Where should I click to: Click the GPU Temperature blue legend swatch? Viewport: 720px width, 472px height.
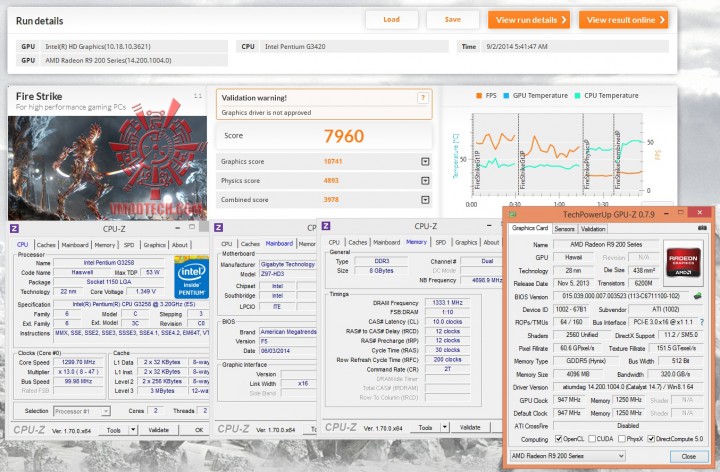tap(506, 96)
